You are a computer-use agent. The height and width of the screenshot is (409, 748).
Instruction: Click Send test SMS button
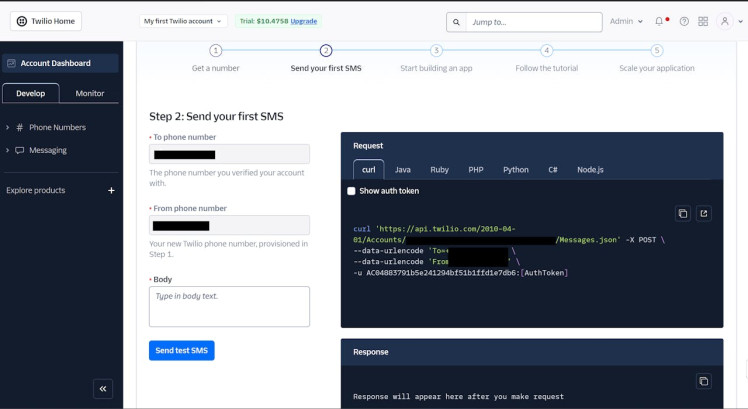(181, 350)
